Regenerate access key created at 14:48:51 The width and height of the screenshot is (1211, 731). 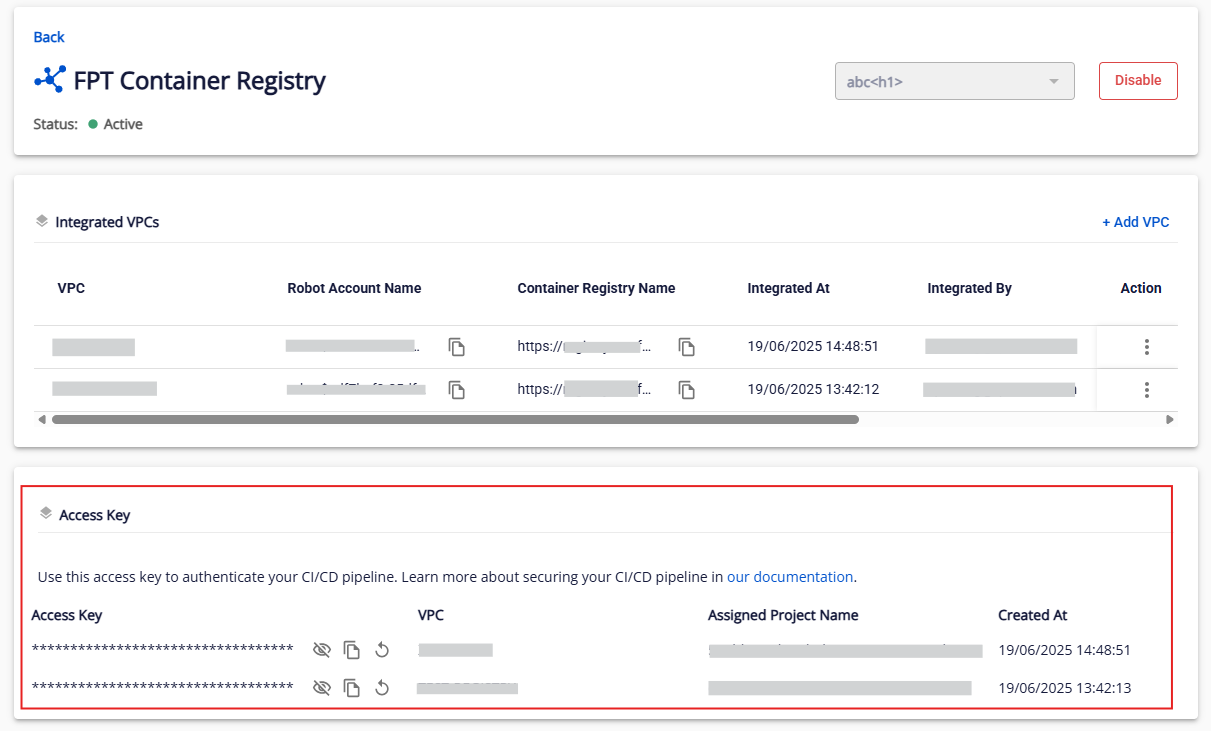[x=382, y=650]
